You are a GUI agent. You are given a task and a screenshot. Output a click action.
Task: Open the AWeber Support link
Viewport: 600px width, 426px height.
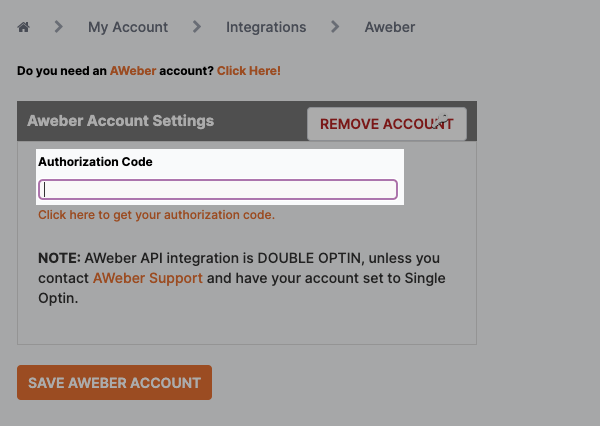[148, 278]
